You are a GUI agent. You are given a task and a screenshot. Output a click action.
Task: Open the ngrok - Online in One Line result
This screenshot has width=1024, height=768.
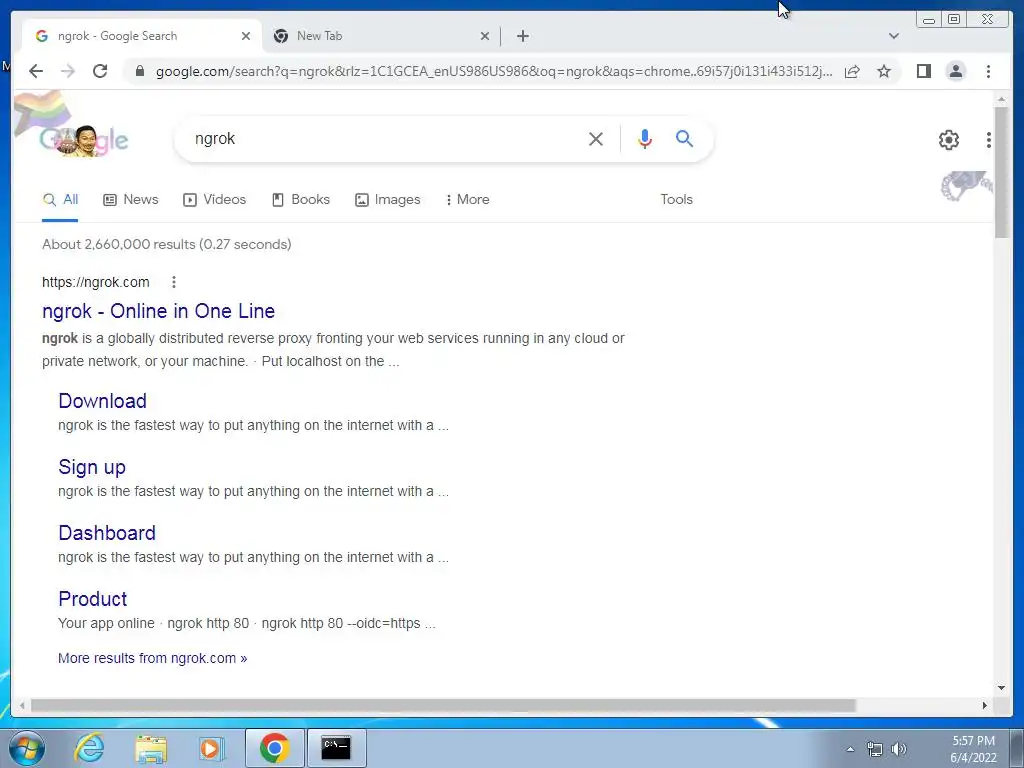click(158, 311)
